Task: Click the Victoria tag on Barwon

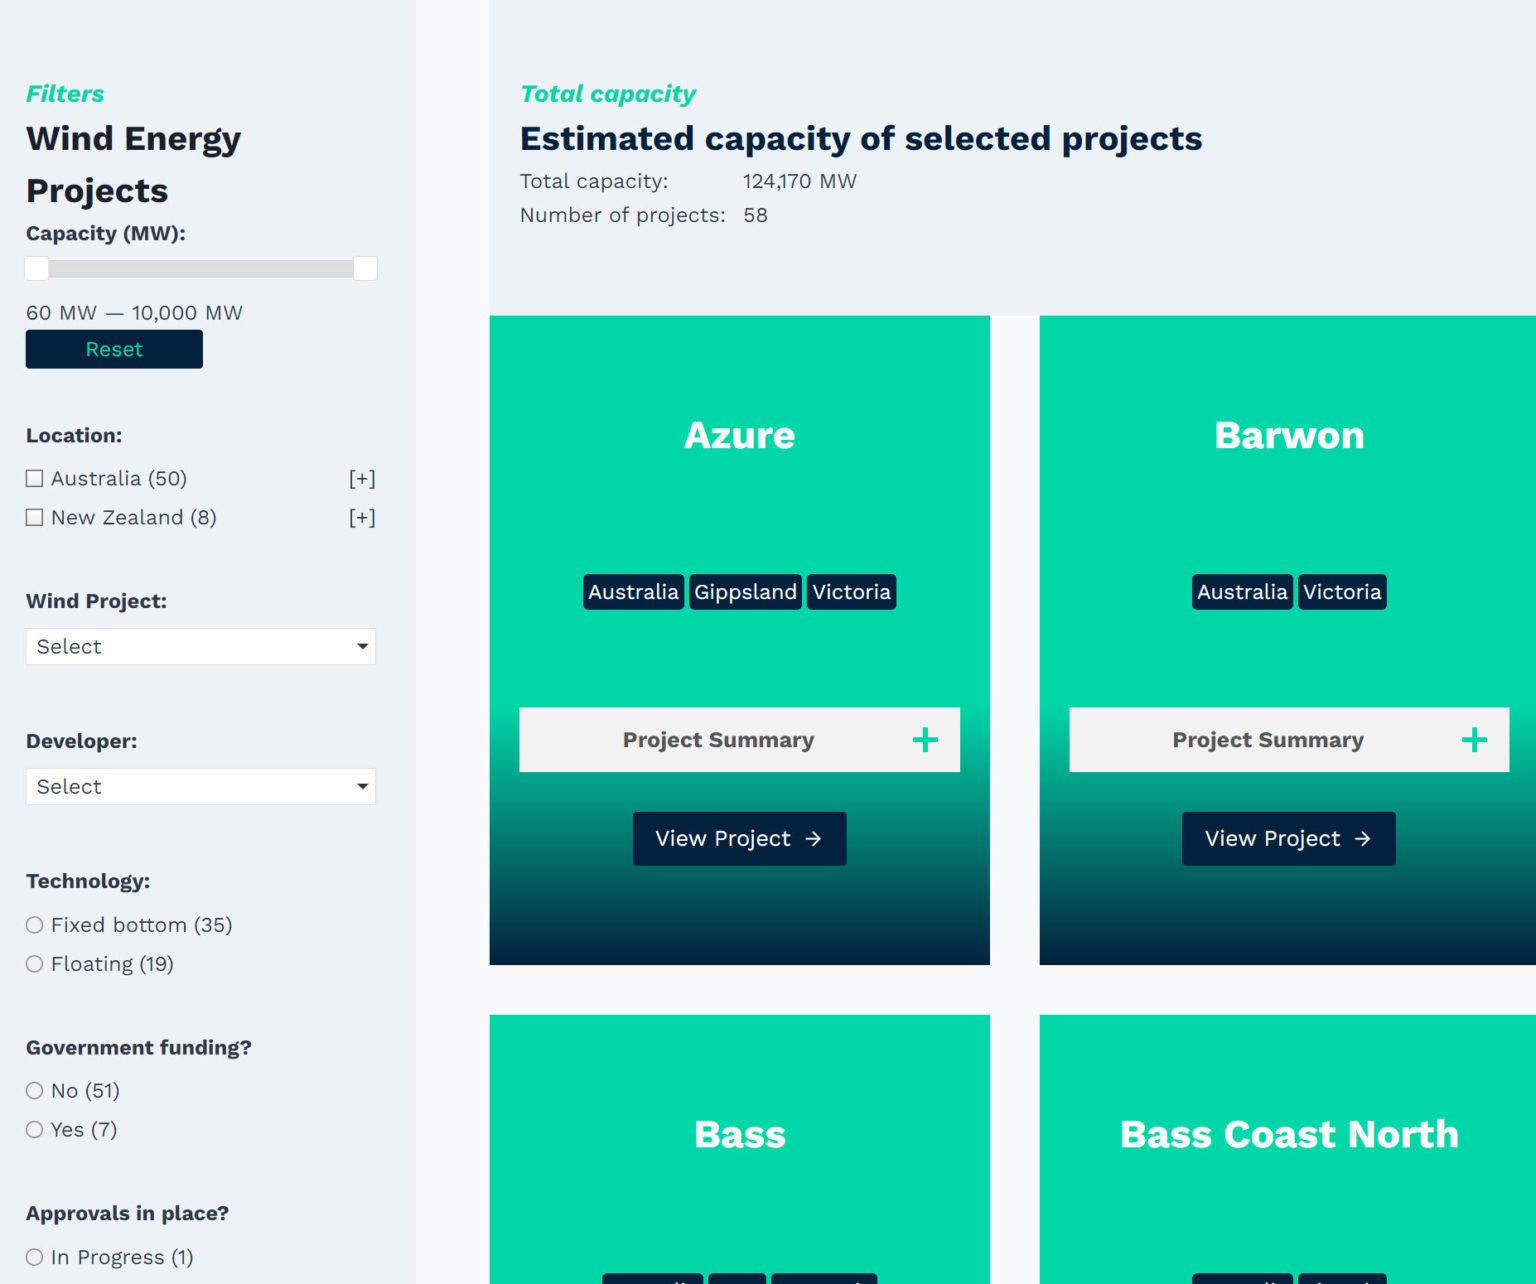Action: (1342, 591)
